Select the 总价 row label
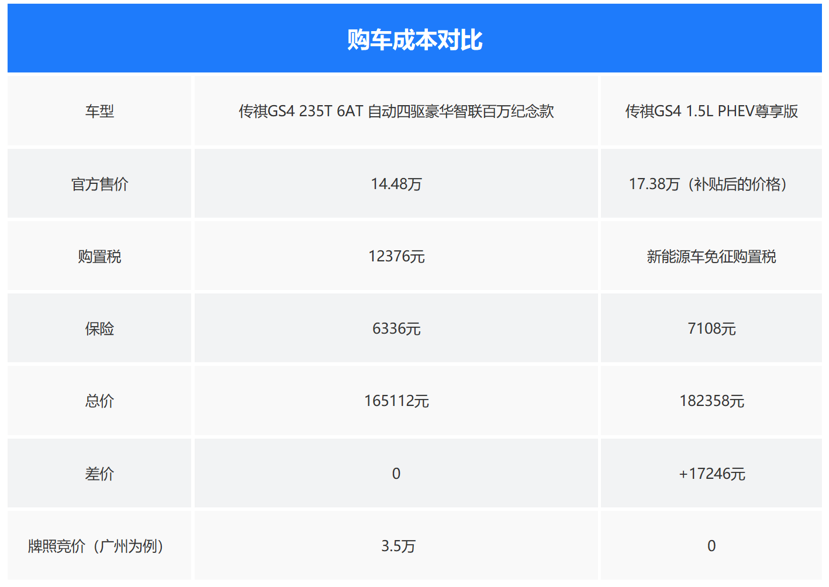Image resolution: width=829 pixels, height=587 pixels. click(x=100, y=401)
